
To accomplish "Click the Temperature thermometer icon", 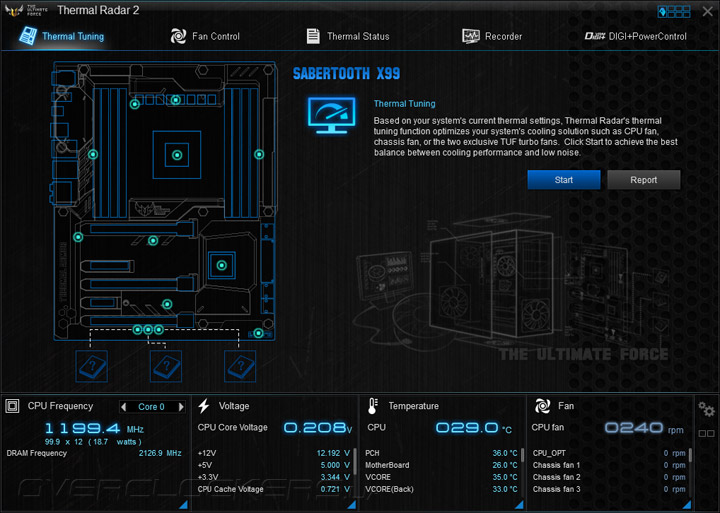I will point(372,406).
